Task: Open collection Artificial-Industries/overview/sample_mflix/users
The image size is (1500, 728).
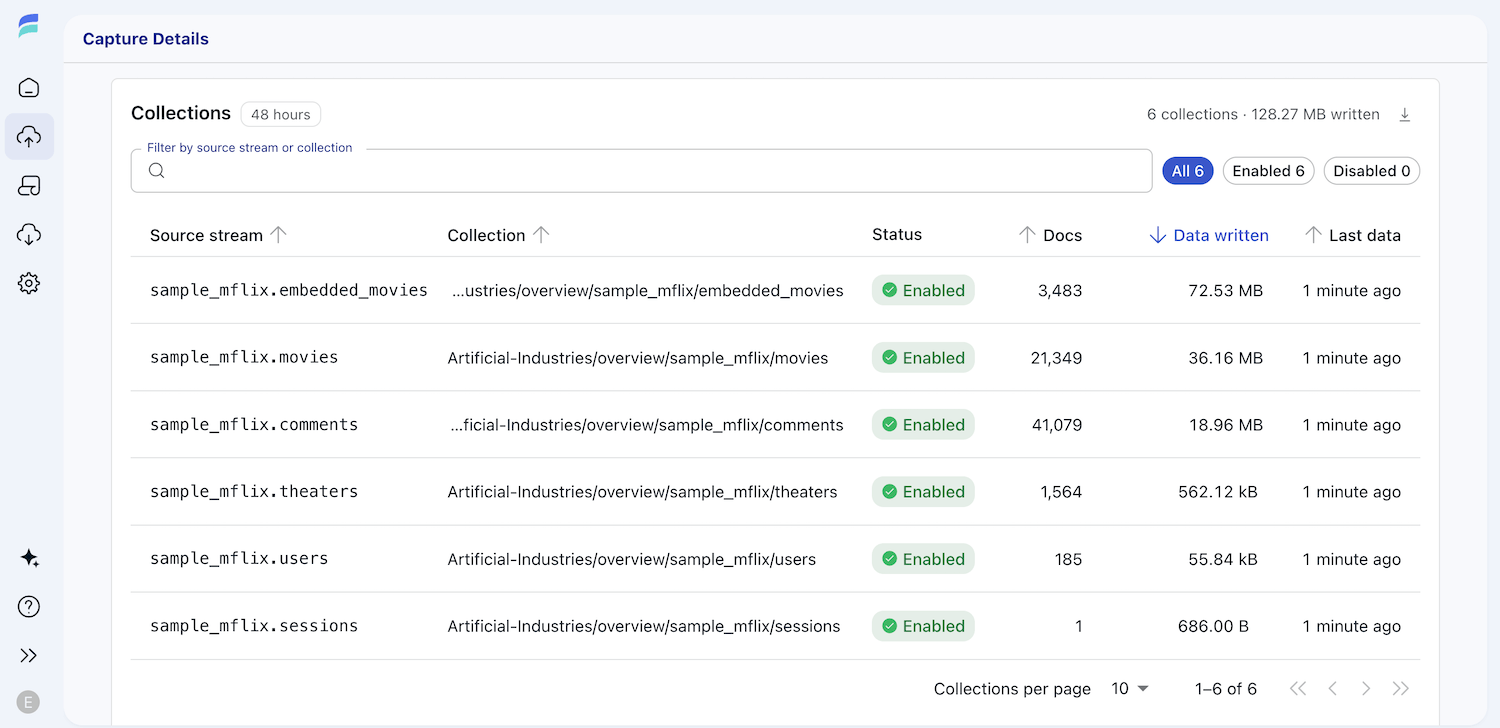Action: tap(632, 559)
